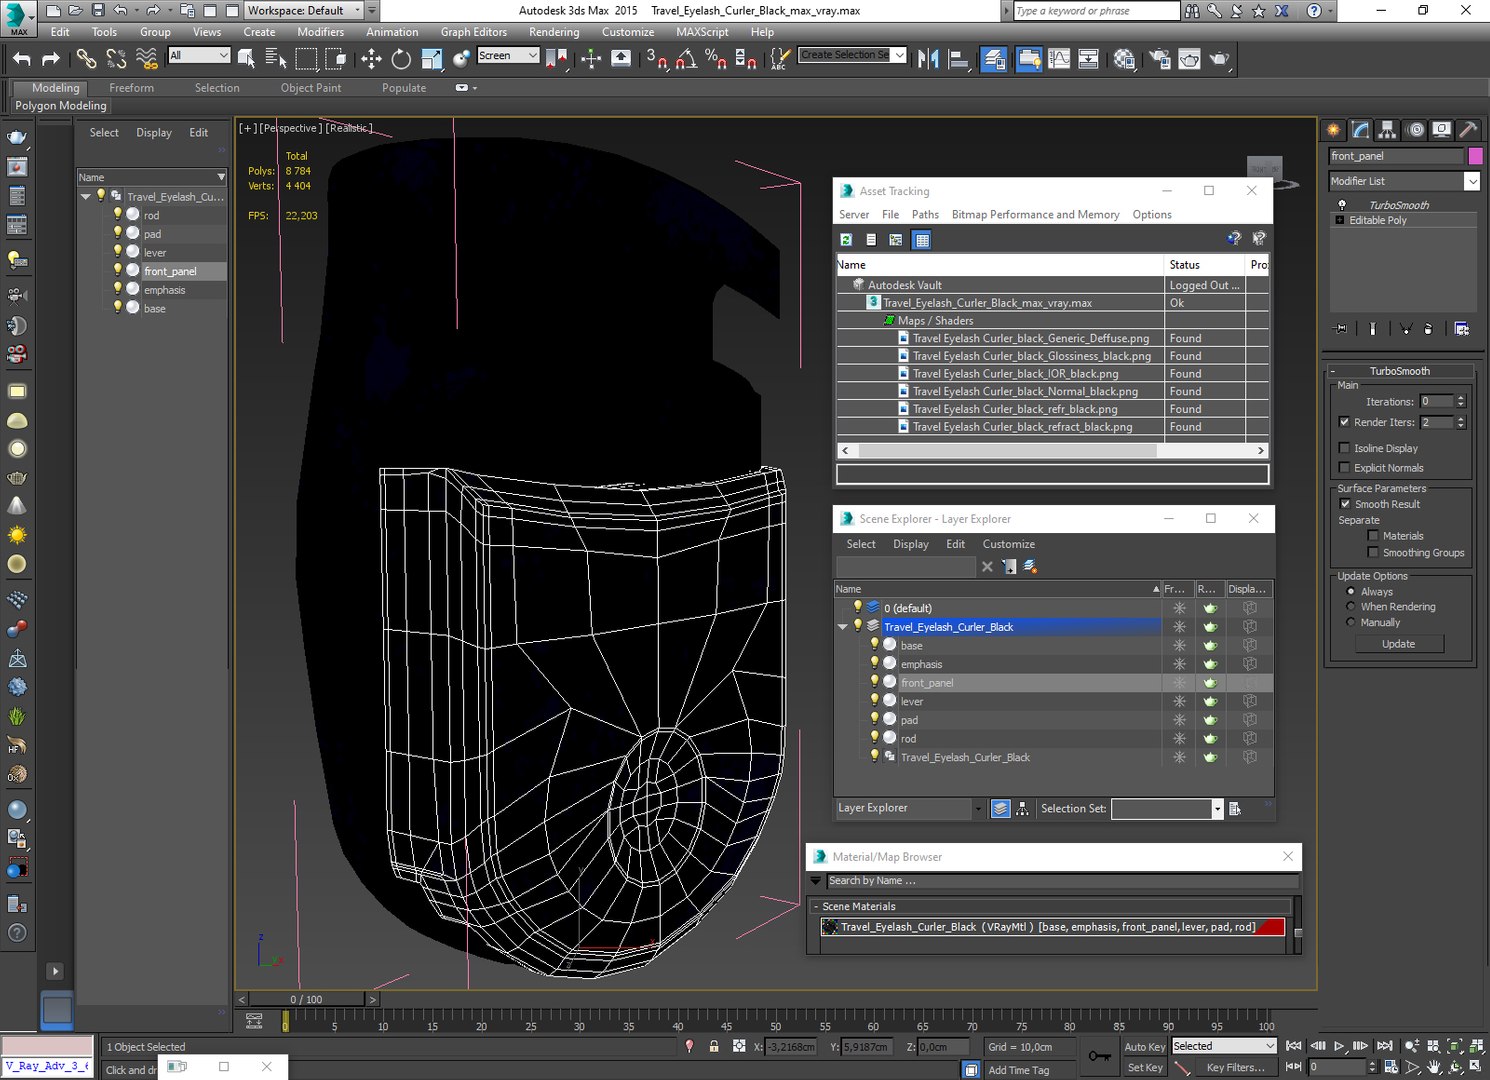The height and width of the screenshot is (1080, 1490).
Task: Click the Key Filters button
Action: pyautogui.click(x=1235, y=1068)
